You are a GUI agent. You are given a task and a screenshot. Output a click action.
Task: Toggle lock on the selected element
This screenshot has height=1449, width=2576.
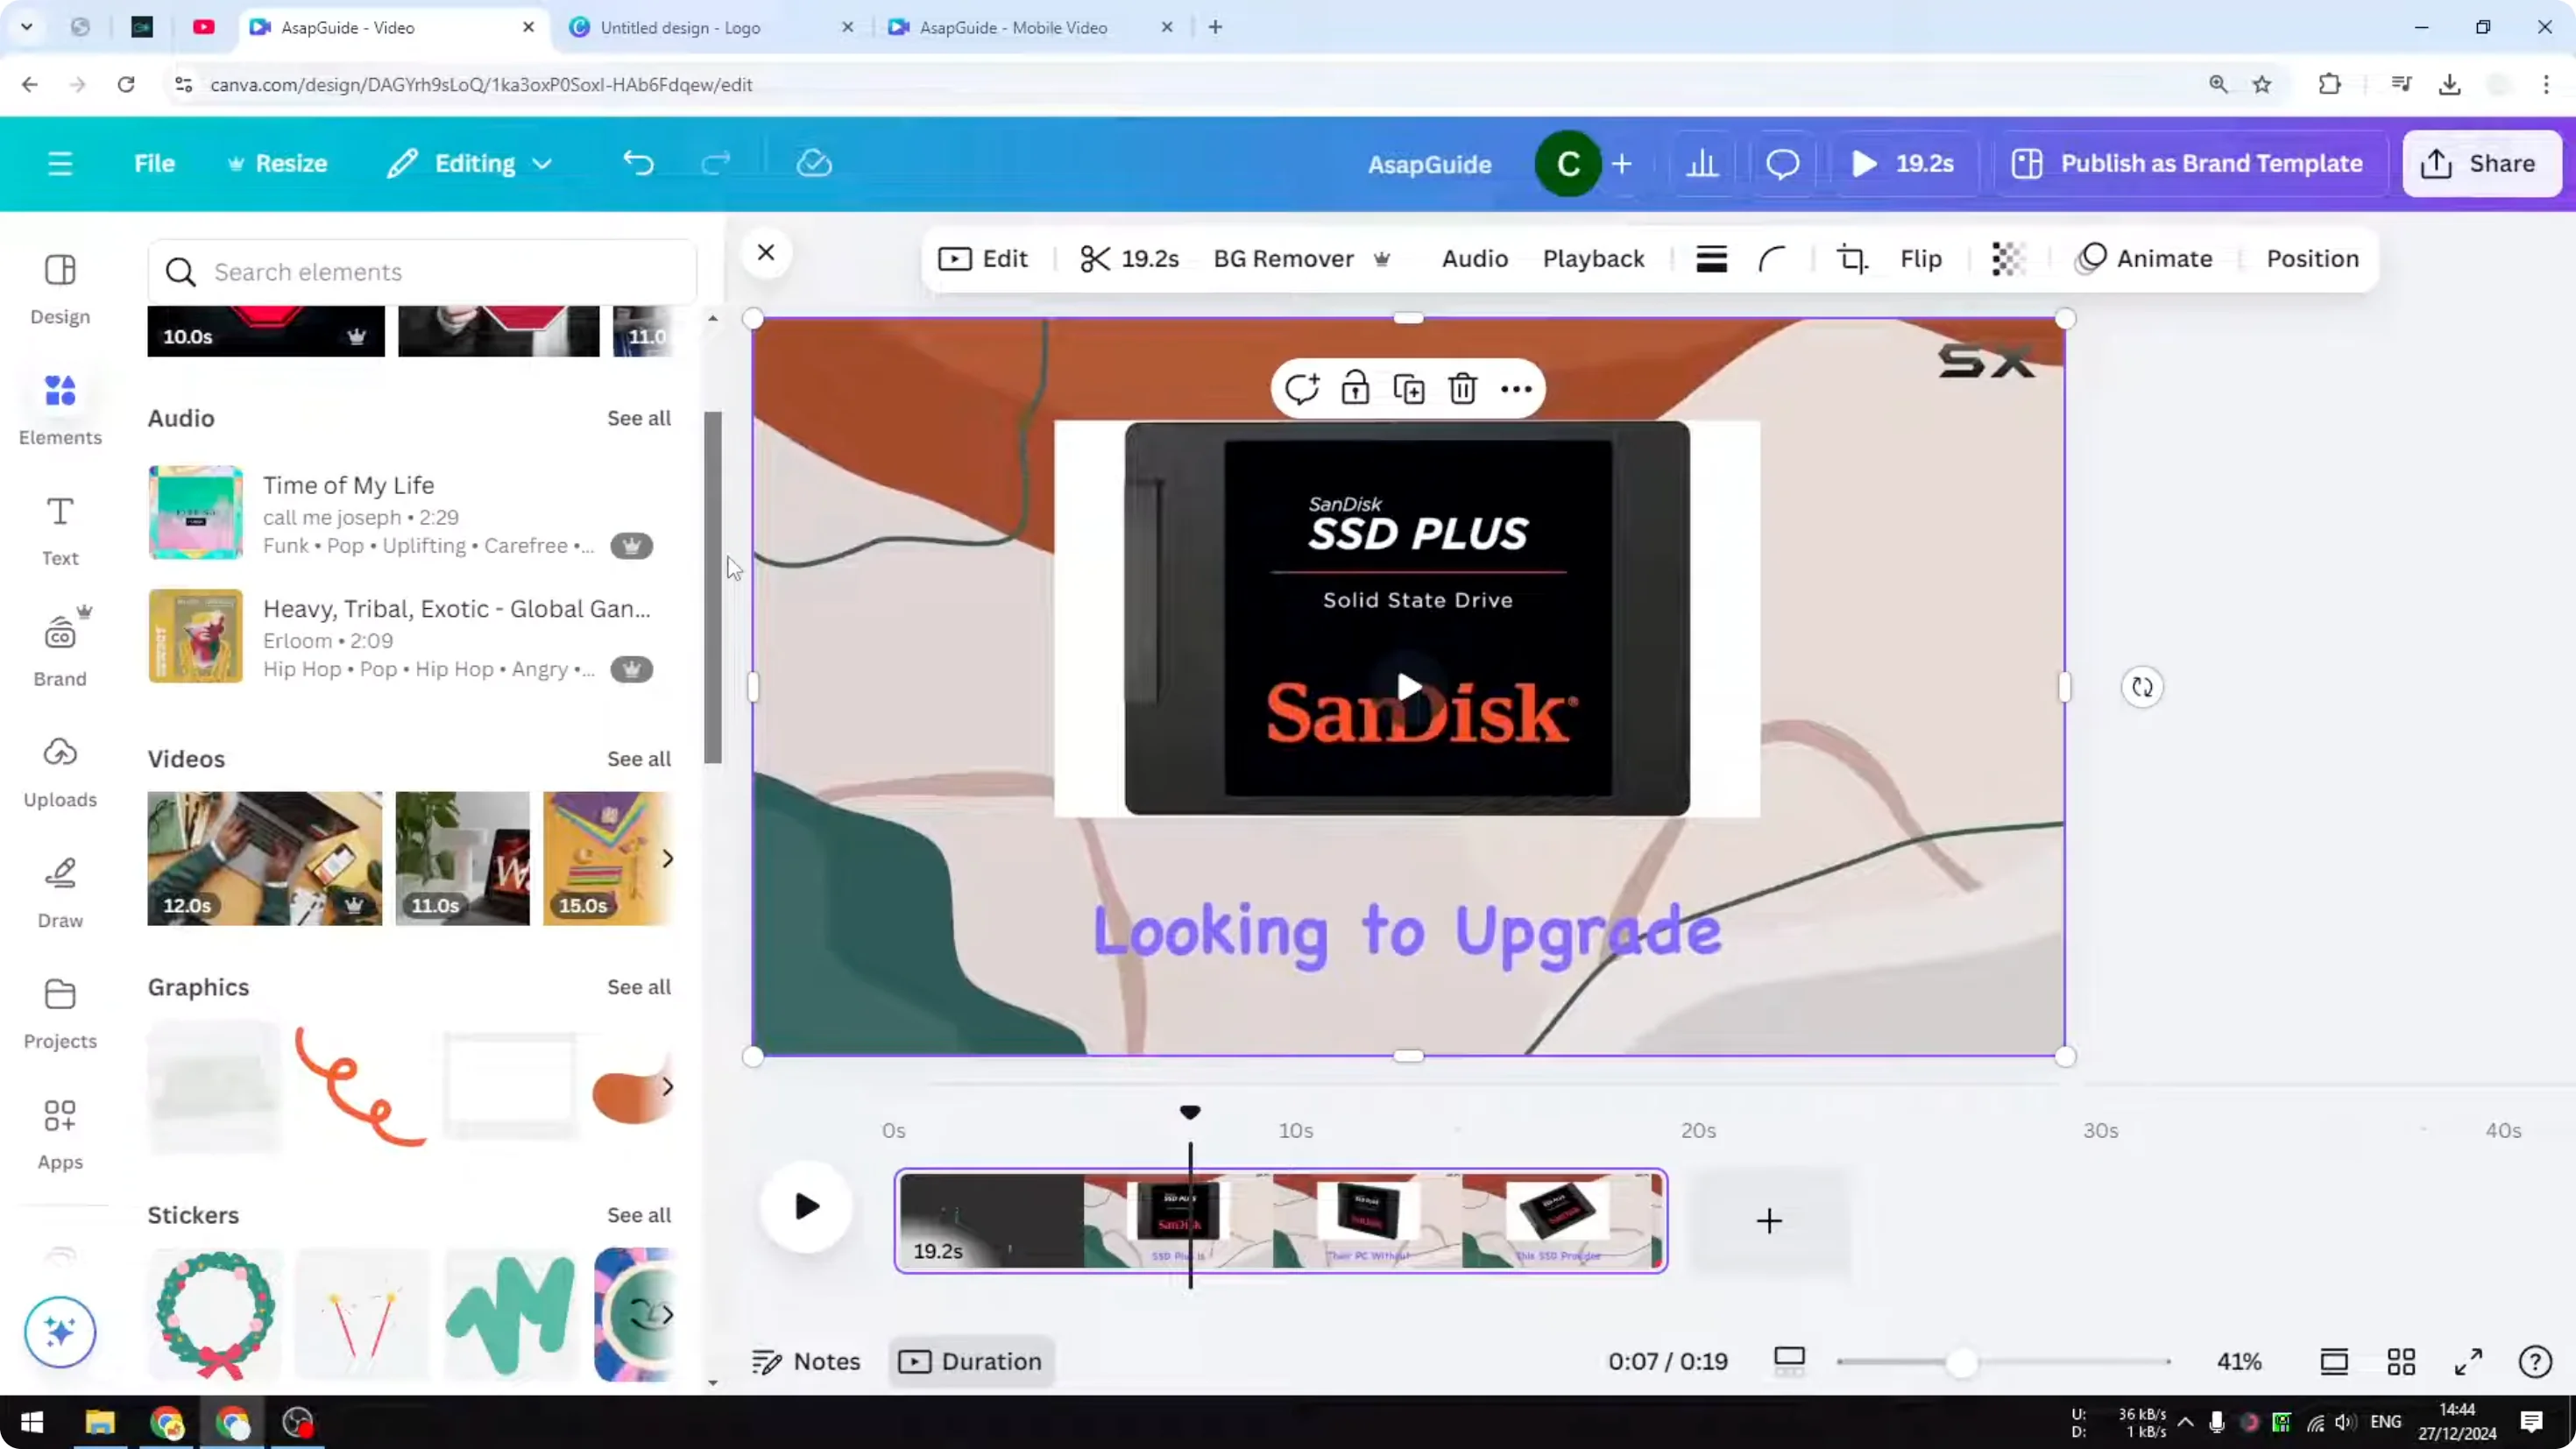(1355, 388)
